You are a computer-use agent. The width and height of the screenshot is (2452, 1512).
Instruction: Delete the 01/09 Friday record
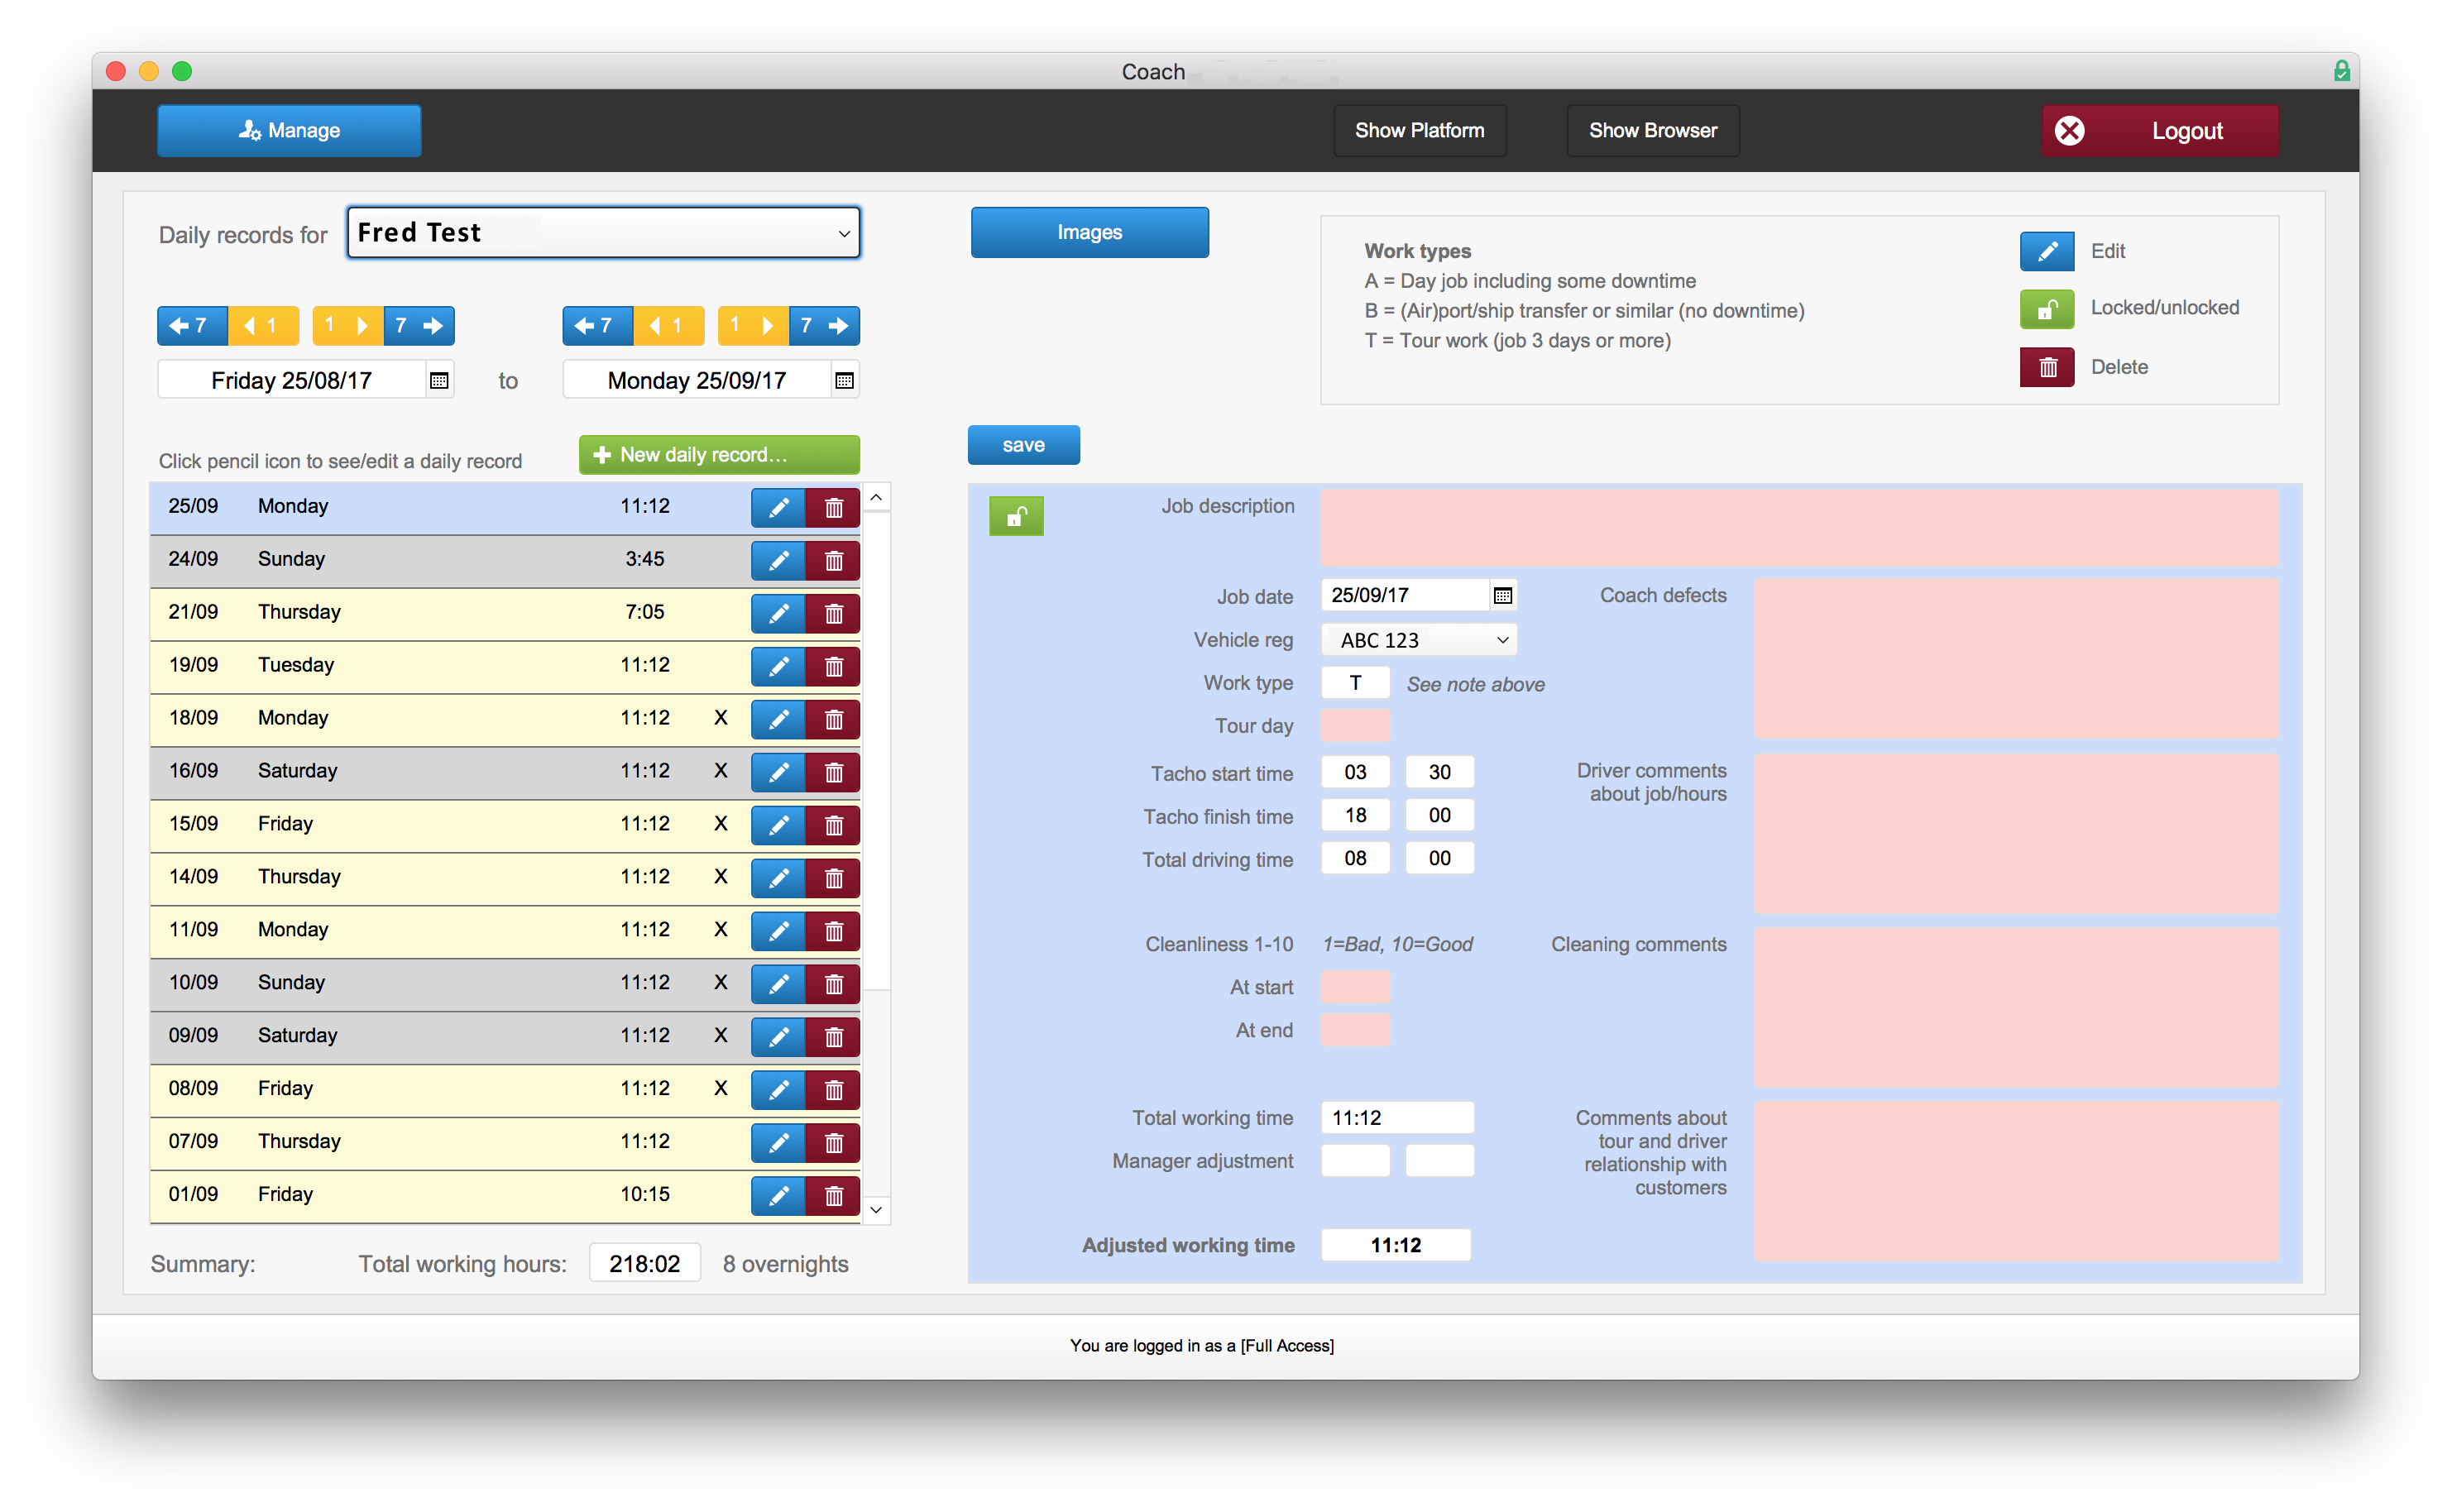click(x=833, y=1196)
